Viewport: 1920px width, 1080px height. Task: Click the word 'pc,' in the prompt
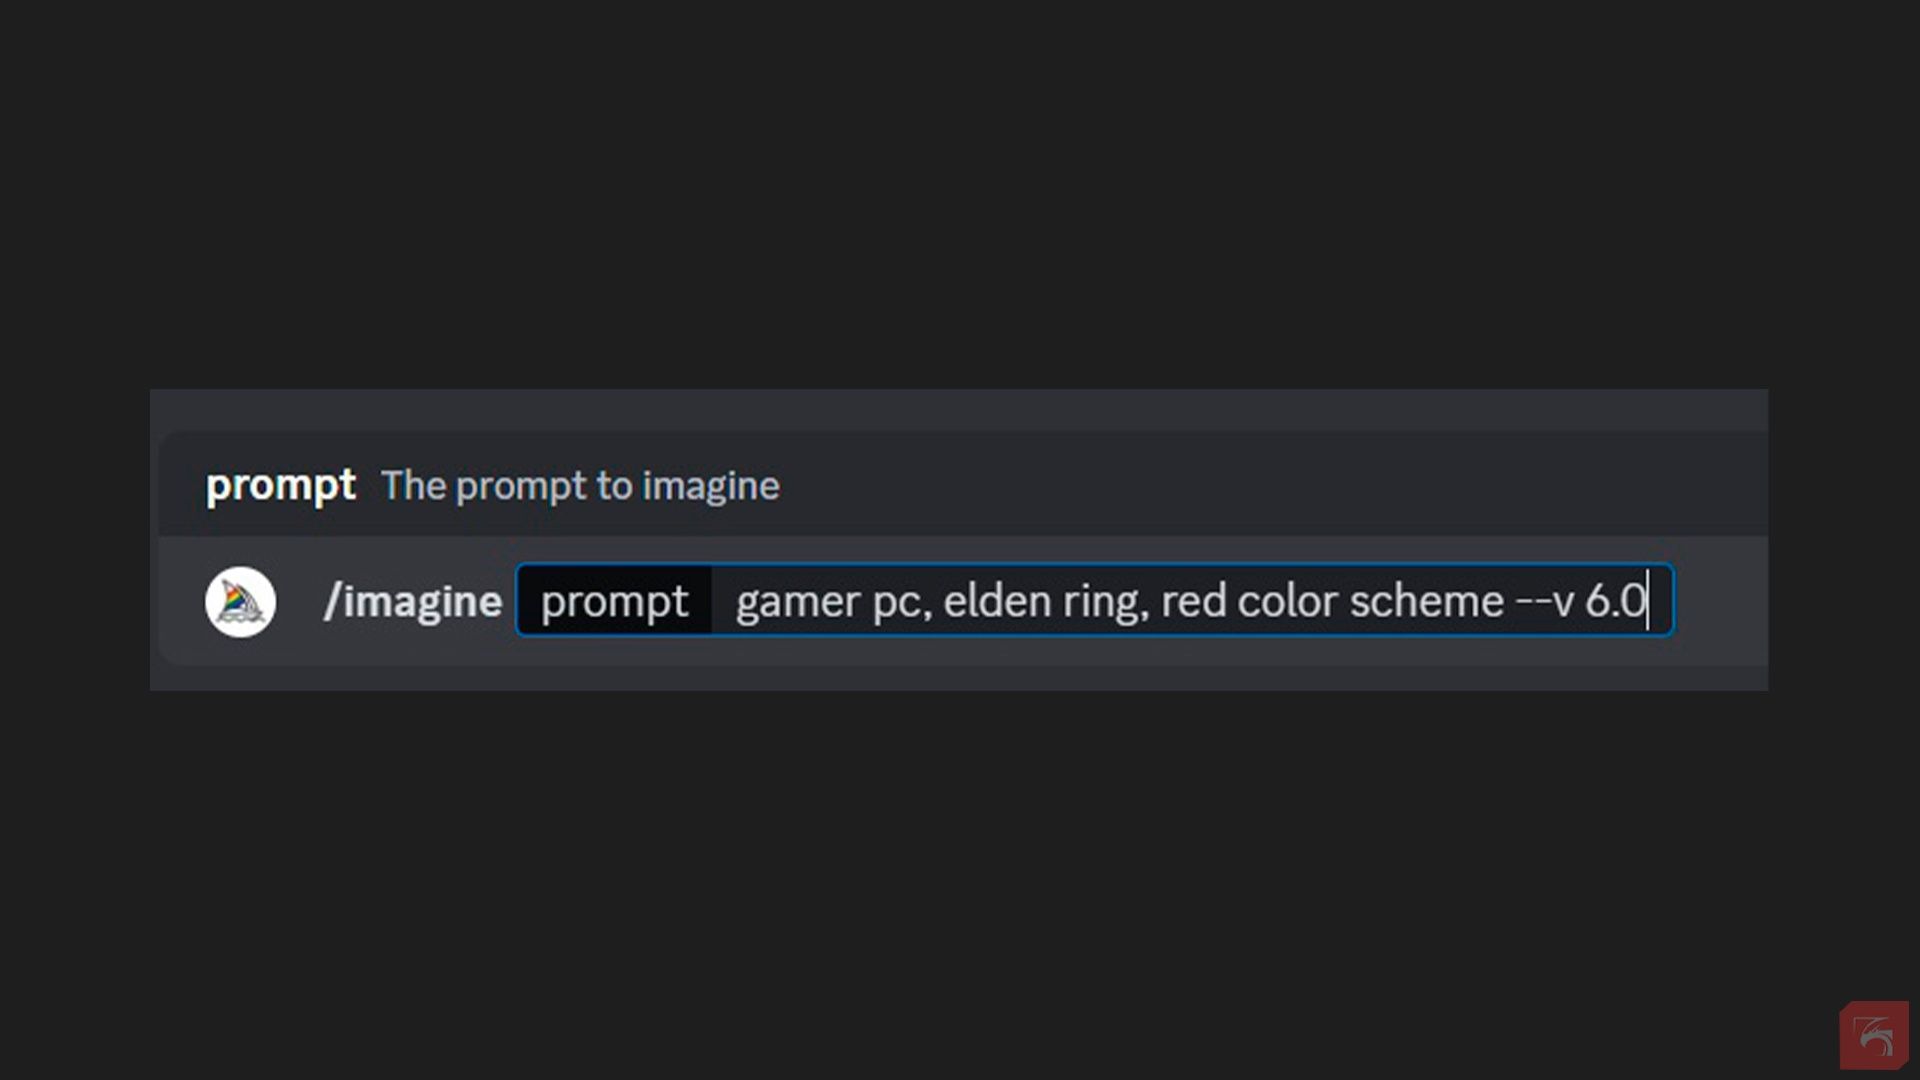[x=902, y=602]
